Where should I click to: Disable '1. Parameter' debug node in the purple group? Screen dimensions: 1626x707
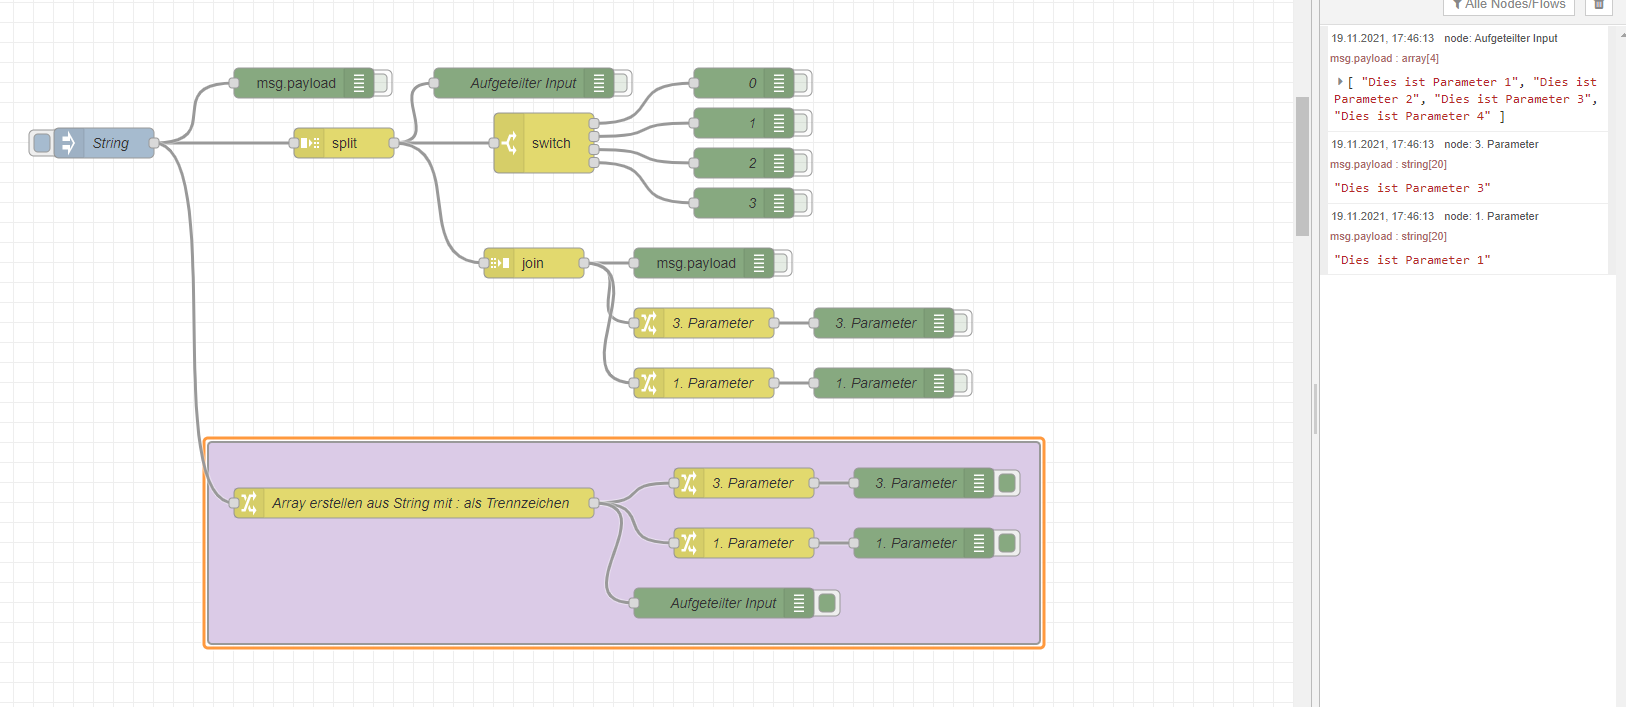[x=1007, y=543]
